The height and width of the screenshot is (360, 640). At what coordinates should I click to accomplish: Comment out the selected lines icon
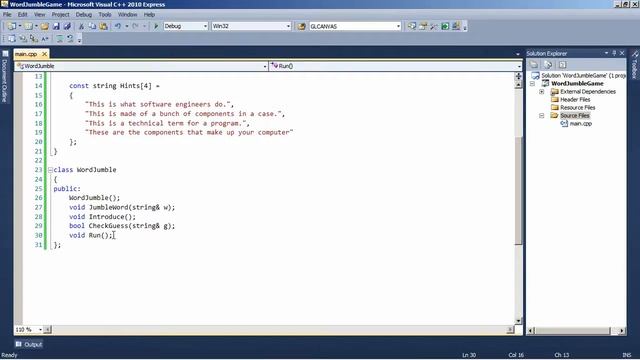(60, 39)
